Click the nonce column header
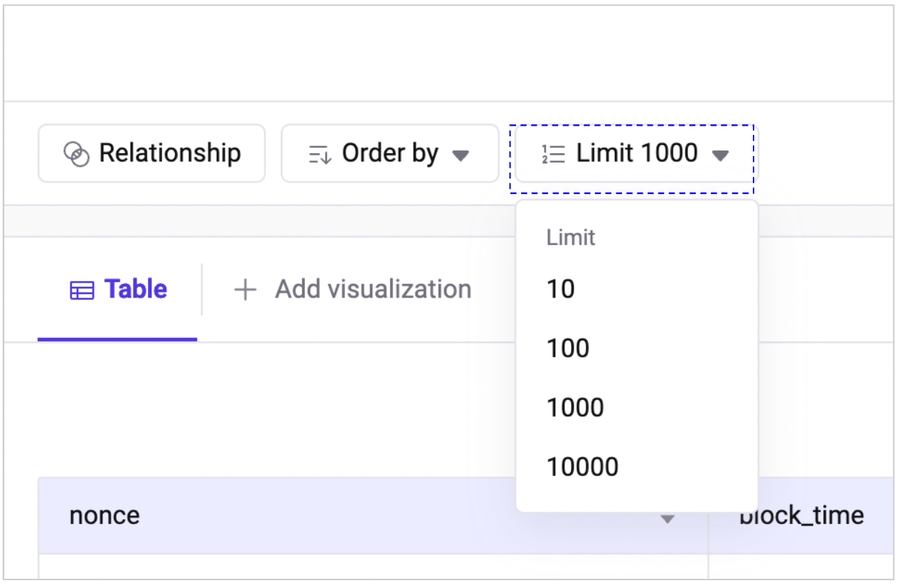 tap(105, 516)
